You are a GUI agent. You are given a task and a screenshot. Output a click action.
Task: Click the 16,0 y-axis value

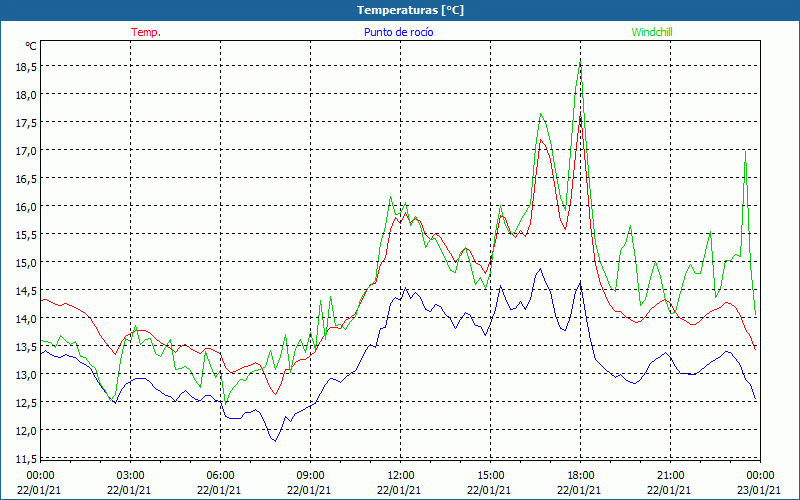[x=27, y=207]
